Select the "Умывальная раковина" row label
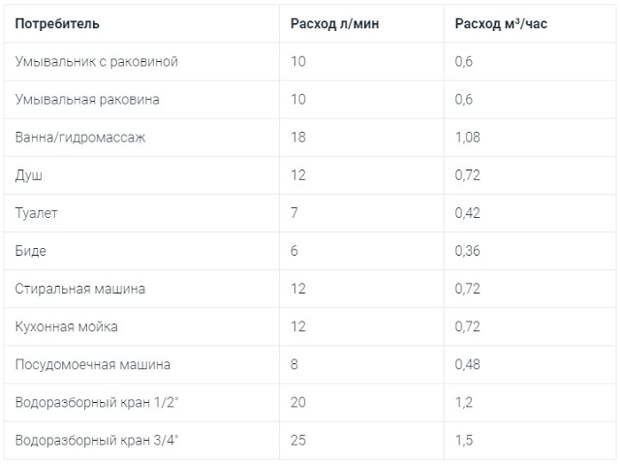The image size is (620, 464). [x=88, y=100]
